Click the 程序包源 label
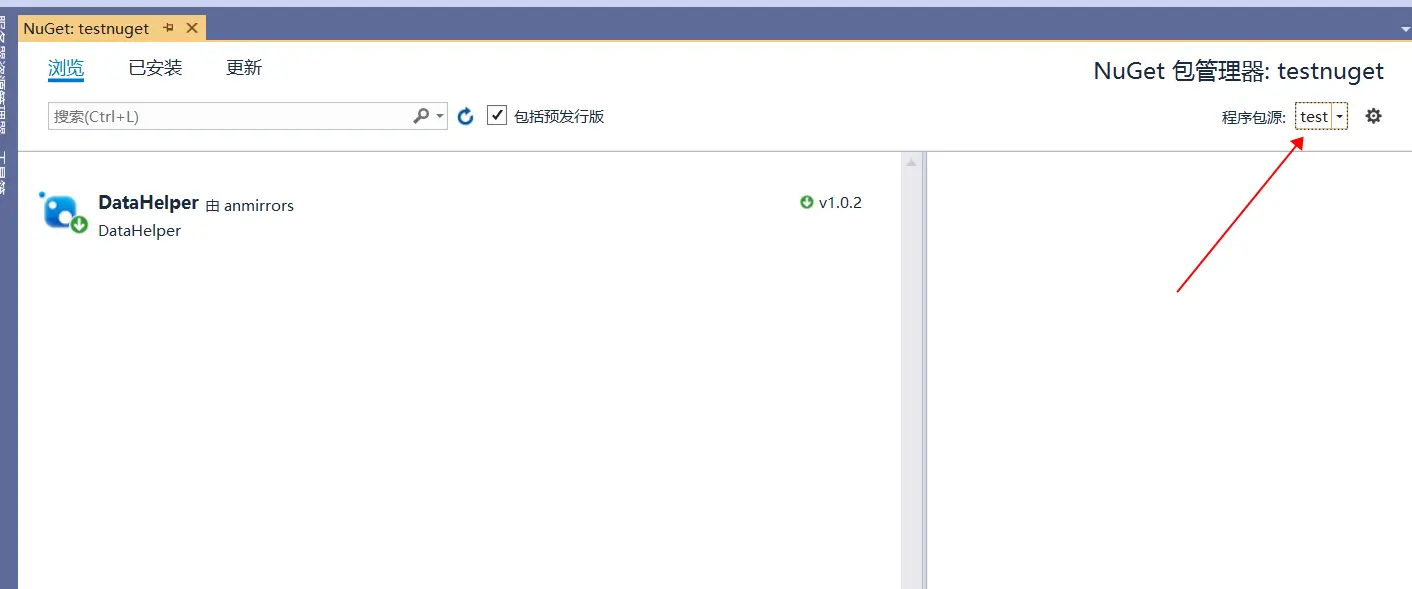This screenshot has width=1412, height=589. (1254, 117)
